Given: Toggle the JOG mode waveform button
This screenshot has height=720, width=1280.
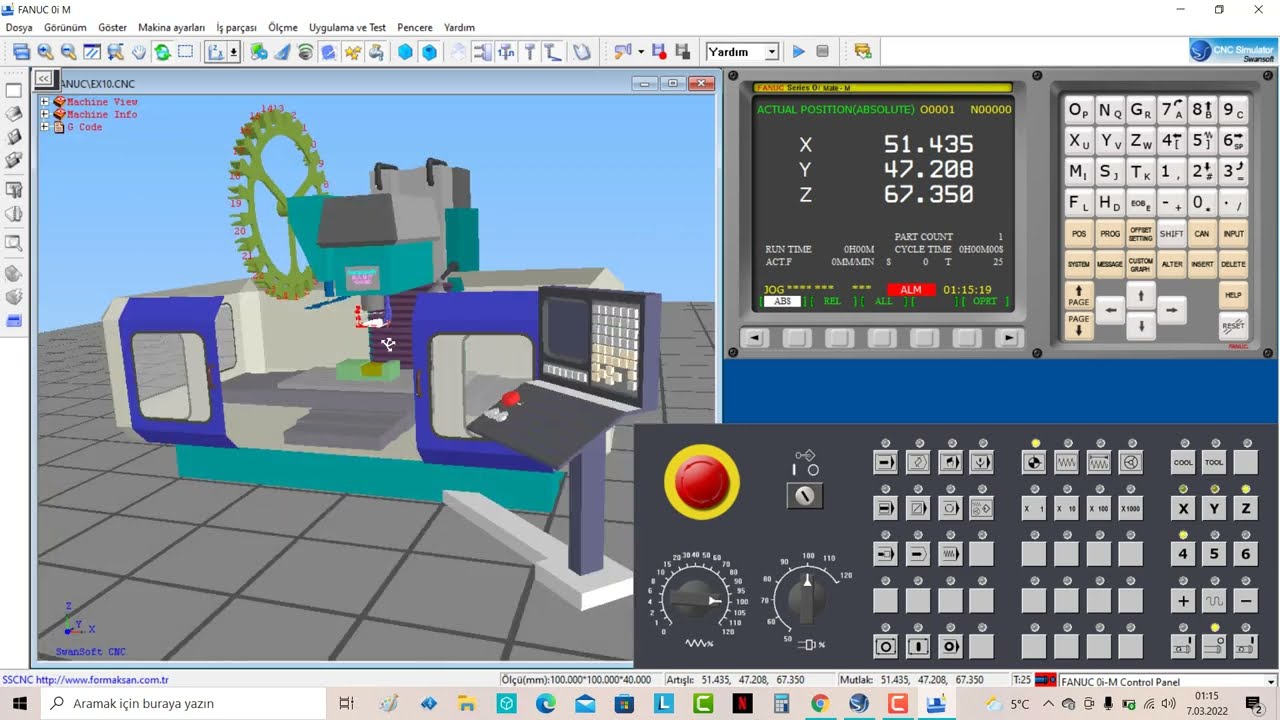Looking at the screenshot, I should (x=1066, y=463).
